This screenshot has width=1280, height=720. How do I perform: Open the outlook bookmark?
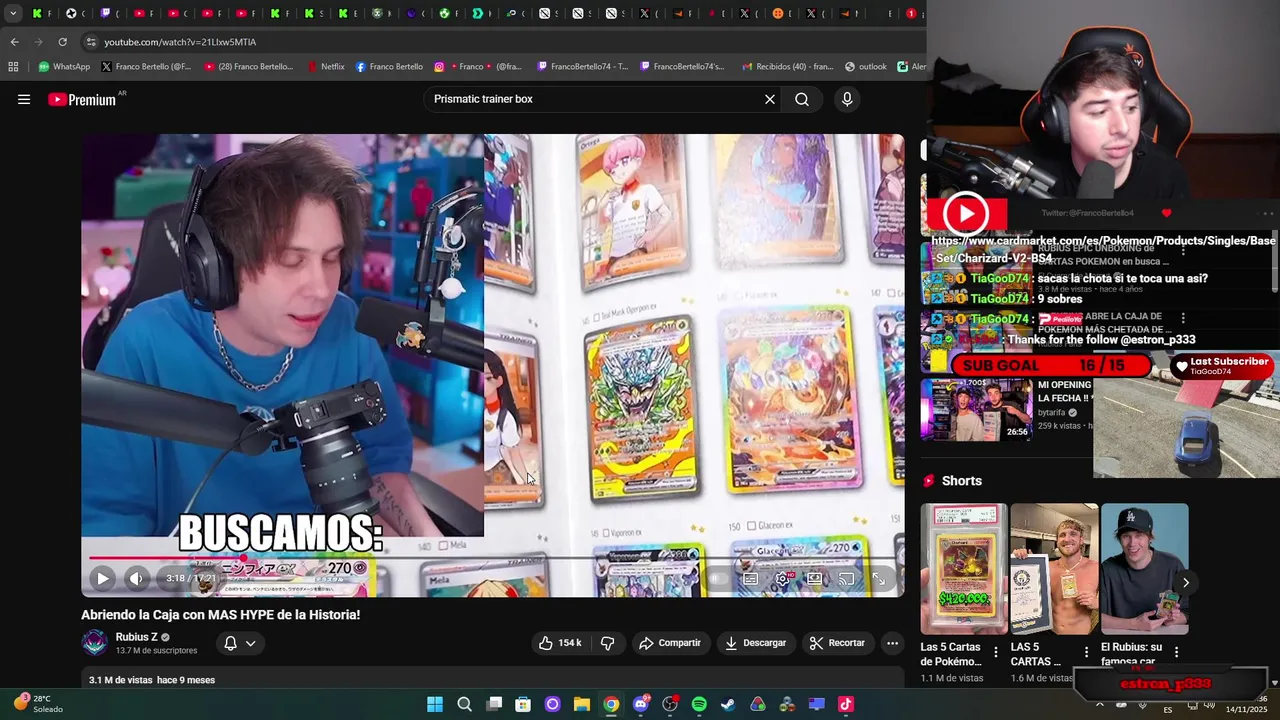click(x=865, y=67)
